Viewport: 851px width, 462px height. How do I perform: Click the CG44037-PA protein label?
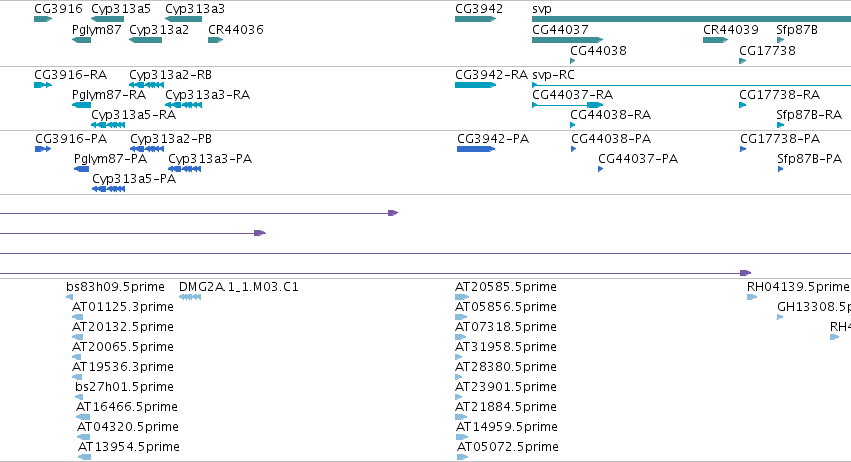pyautogui.click(x=638, y=159)
